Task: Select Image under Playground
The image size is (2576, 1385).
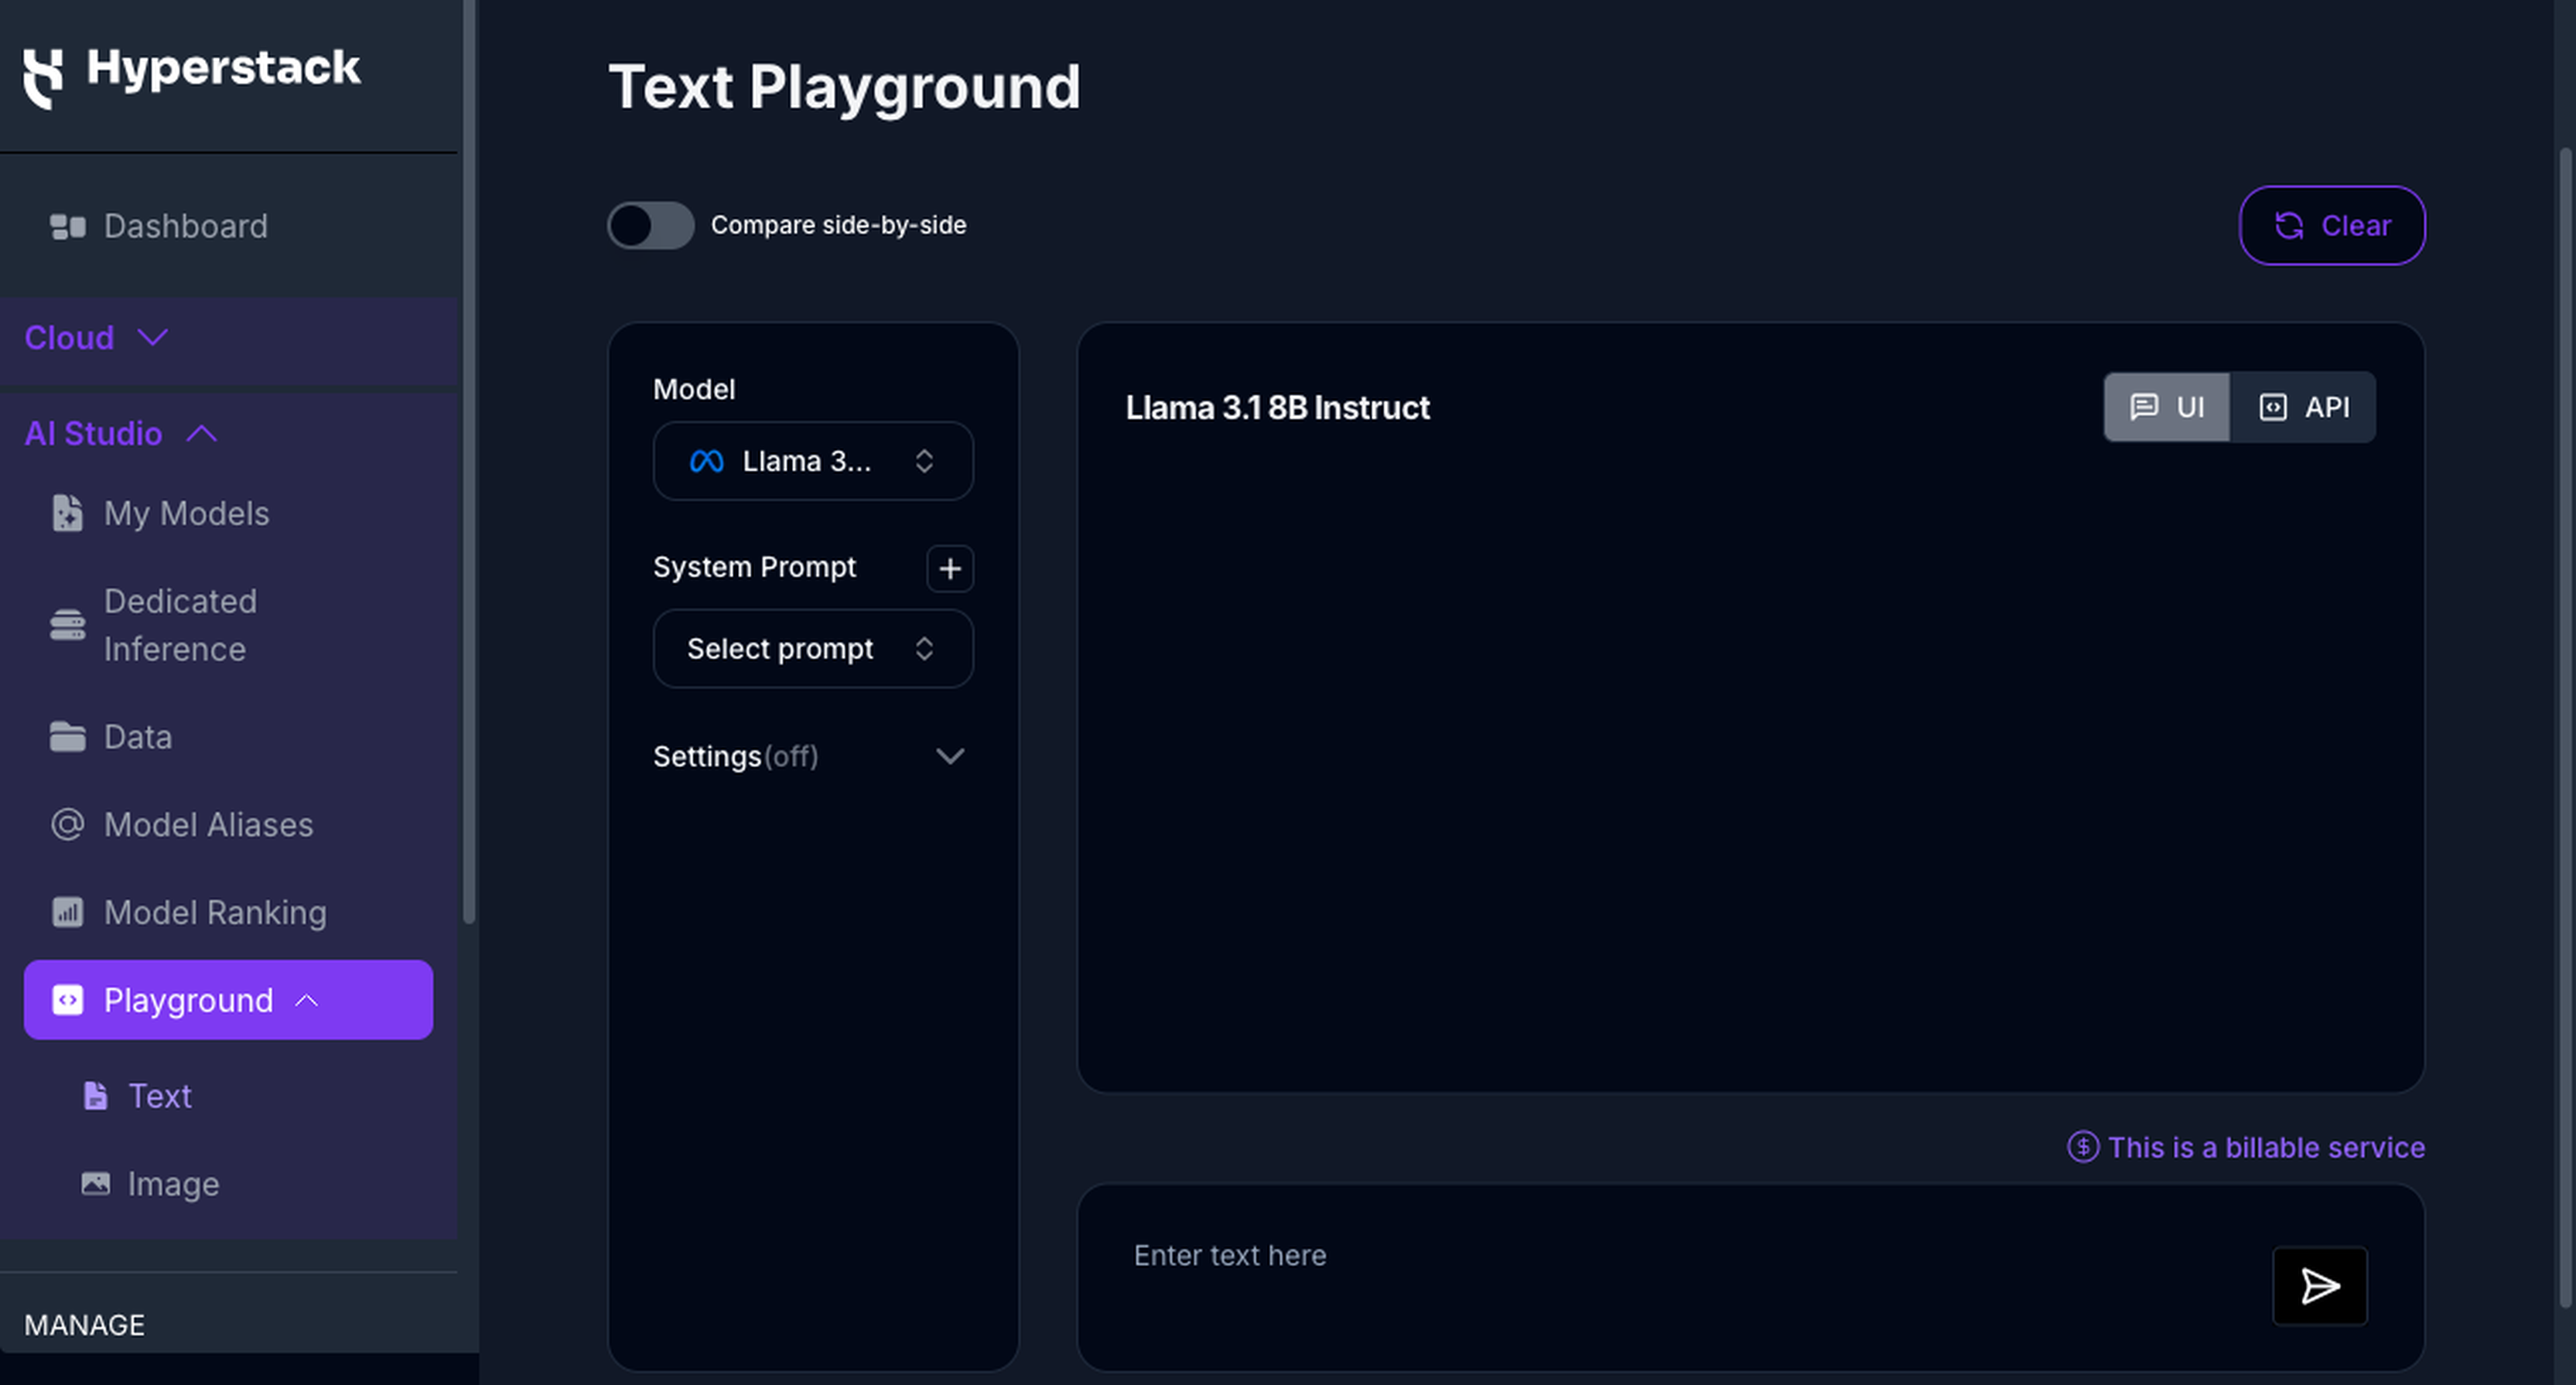Action: [173, 1184]
